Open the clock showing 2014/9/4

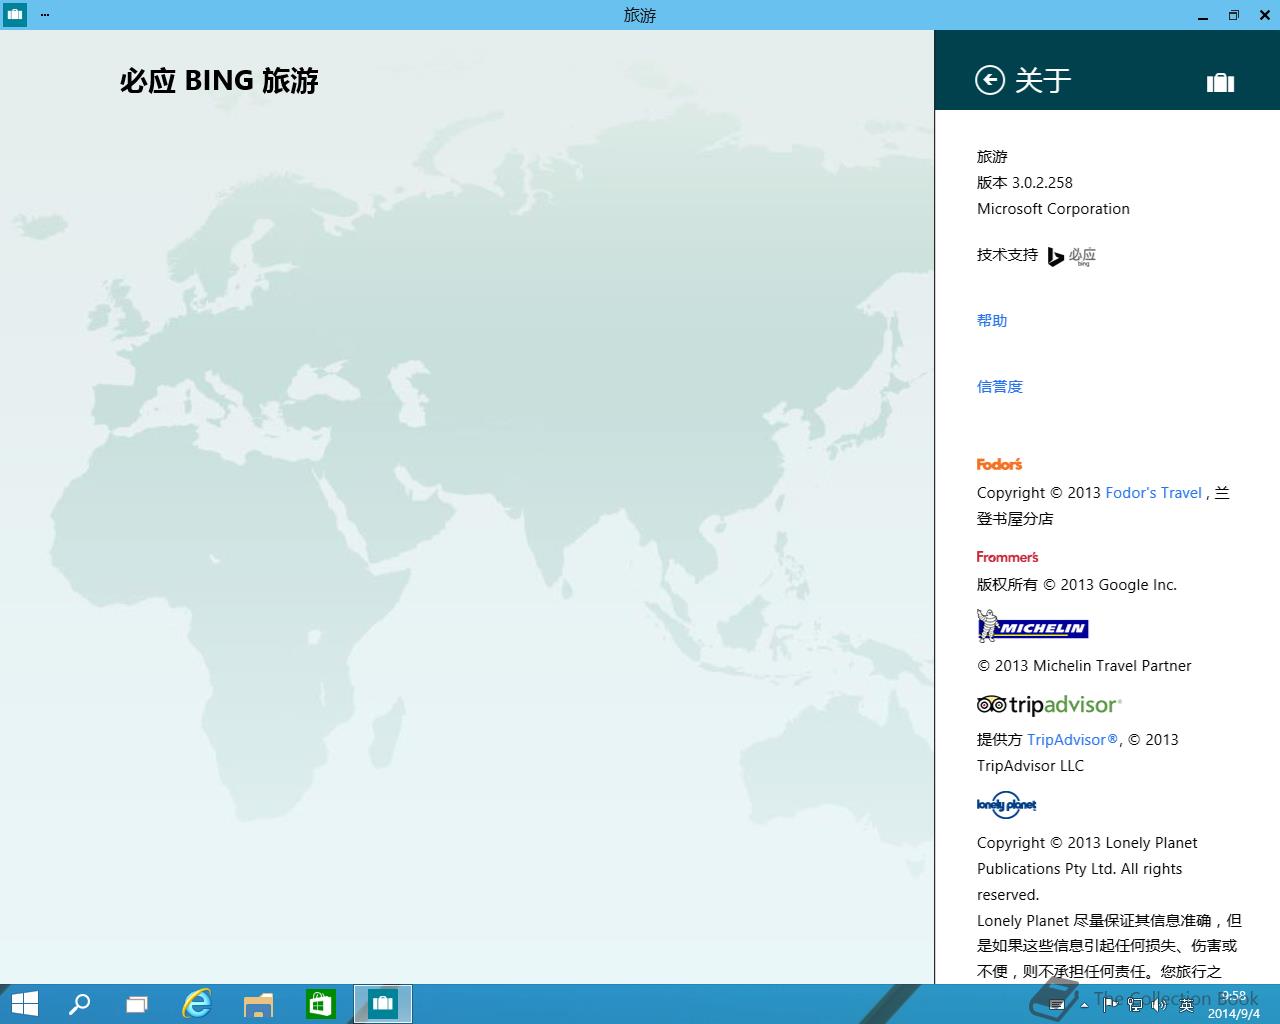1233,1005
